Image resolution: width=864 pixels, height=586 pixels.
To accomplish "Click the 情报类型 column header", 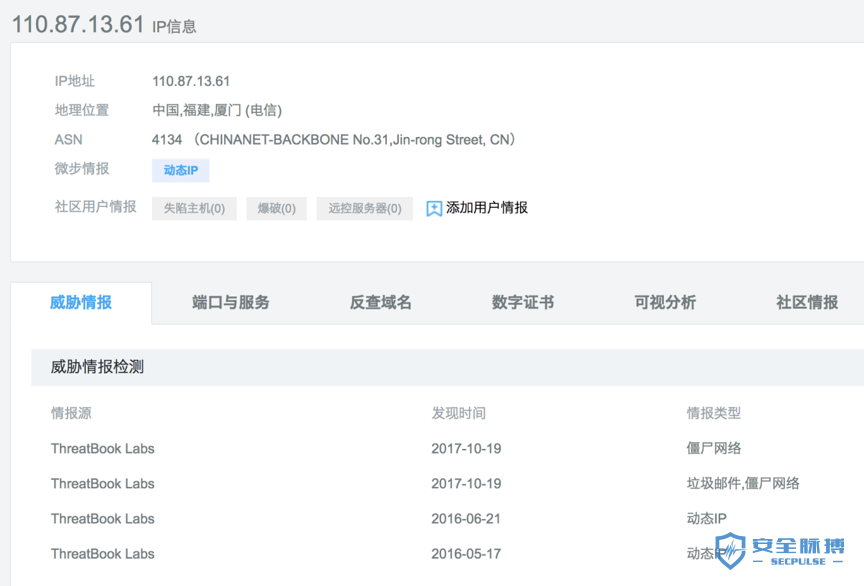I will click(x=714, y=413).
